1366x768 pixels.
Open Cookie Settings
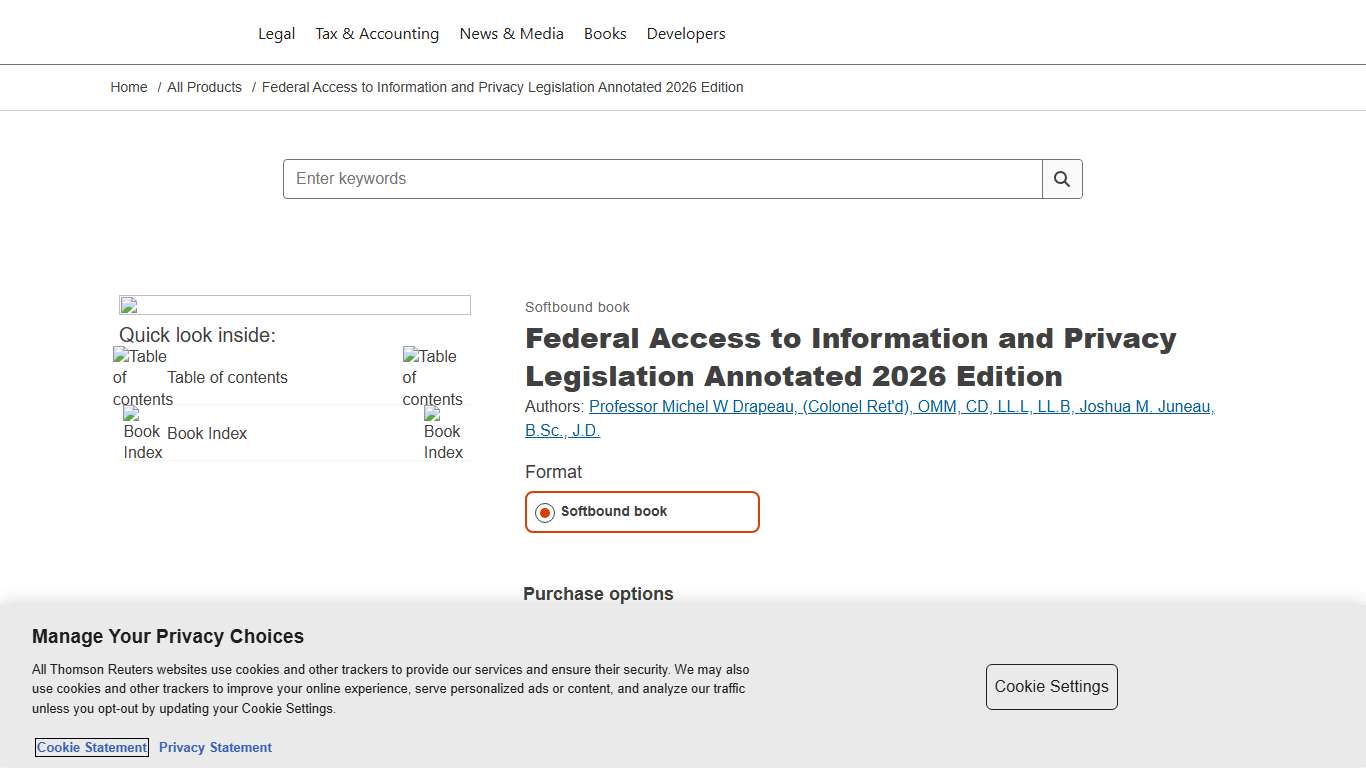coord(1051,687)
